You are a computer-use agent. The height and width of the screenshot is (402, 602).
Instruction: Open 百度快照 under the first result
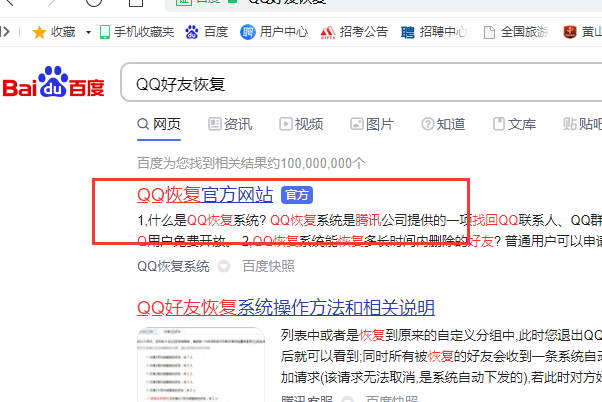tap(268, 266)
